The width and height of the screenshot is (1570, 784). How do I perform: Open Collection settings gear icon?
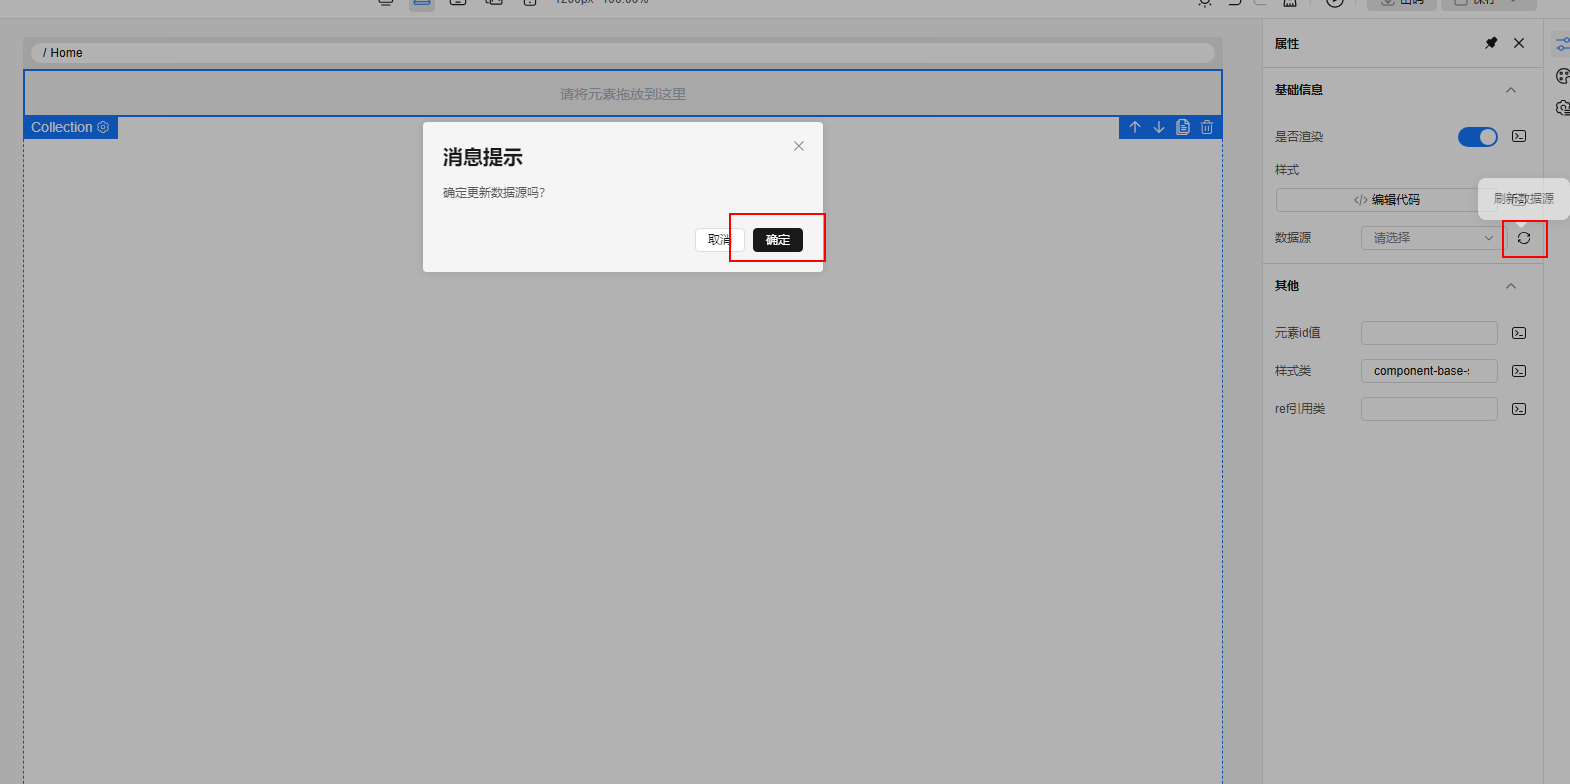coord(103,127)
